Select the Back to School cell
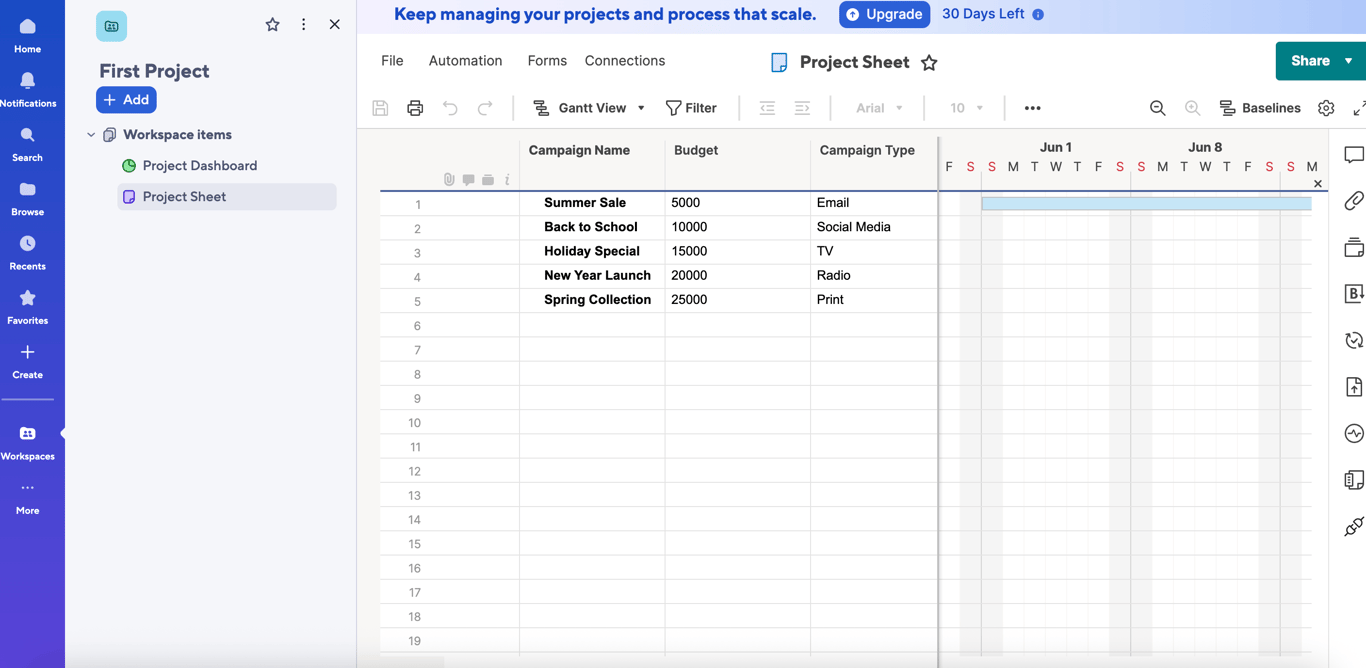1366x668 pixels. (x=592, y=227)
